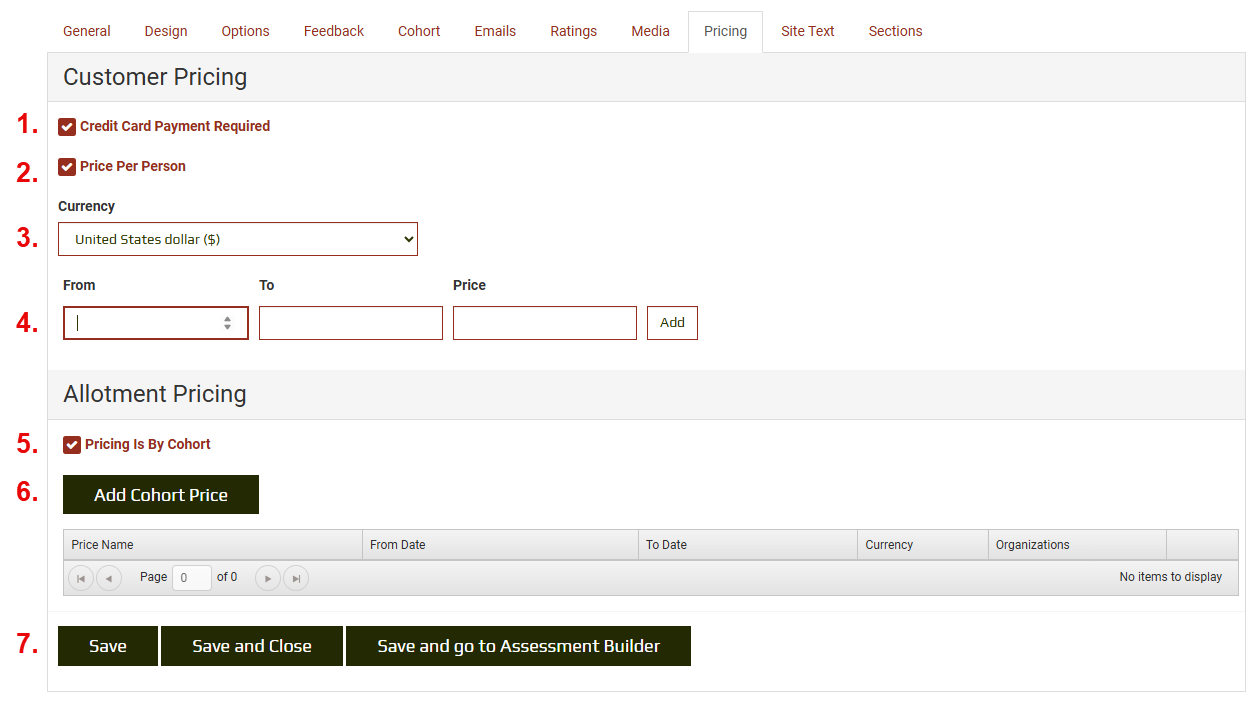1258x704 pixels.
Task: Uncheck Credit Card Payment Required
Action: click(x=67, y=126)
